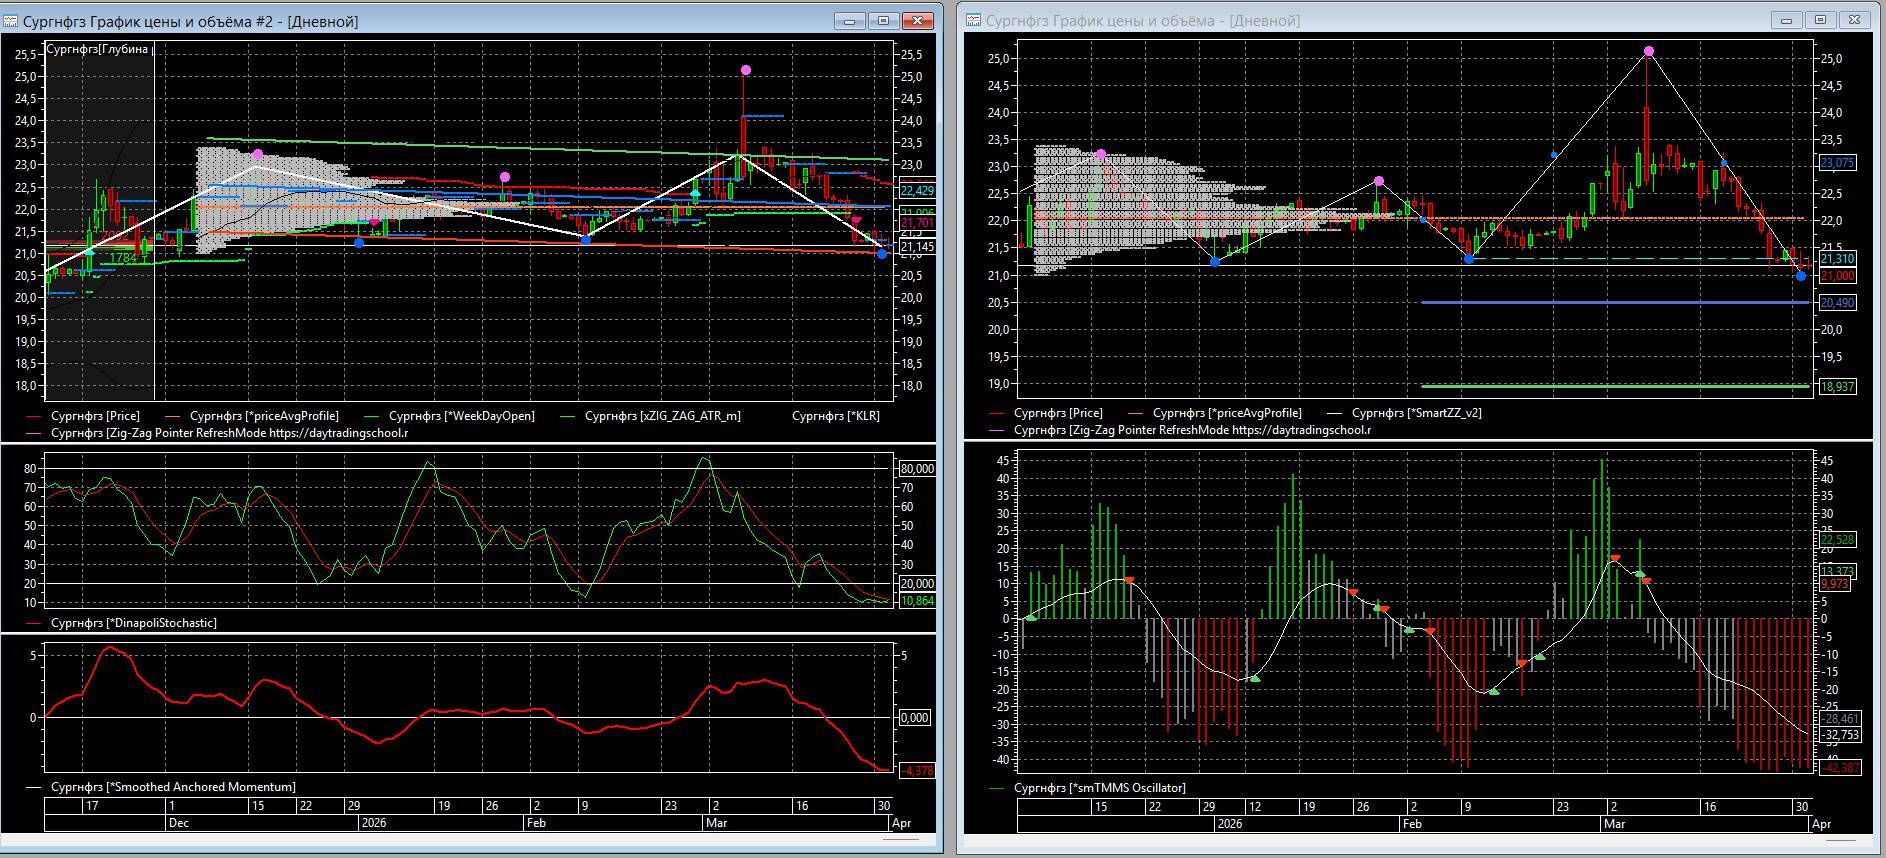The image size is (1886, 858).
Task: Select the [*WeekDayOpen] legend entry
Action: (461, 416)
